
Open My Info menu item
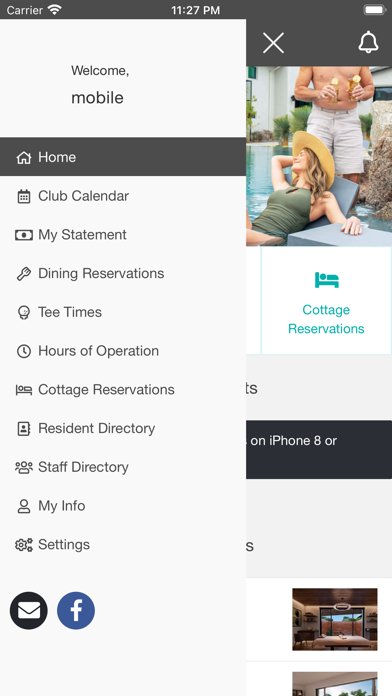tap(123, 506)
